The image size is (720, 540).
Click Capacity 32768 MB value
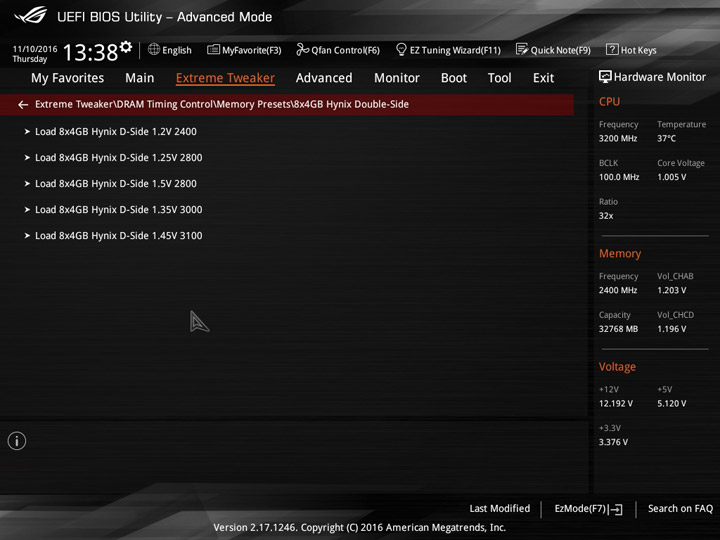tap(618, 329)
